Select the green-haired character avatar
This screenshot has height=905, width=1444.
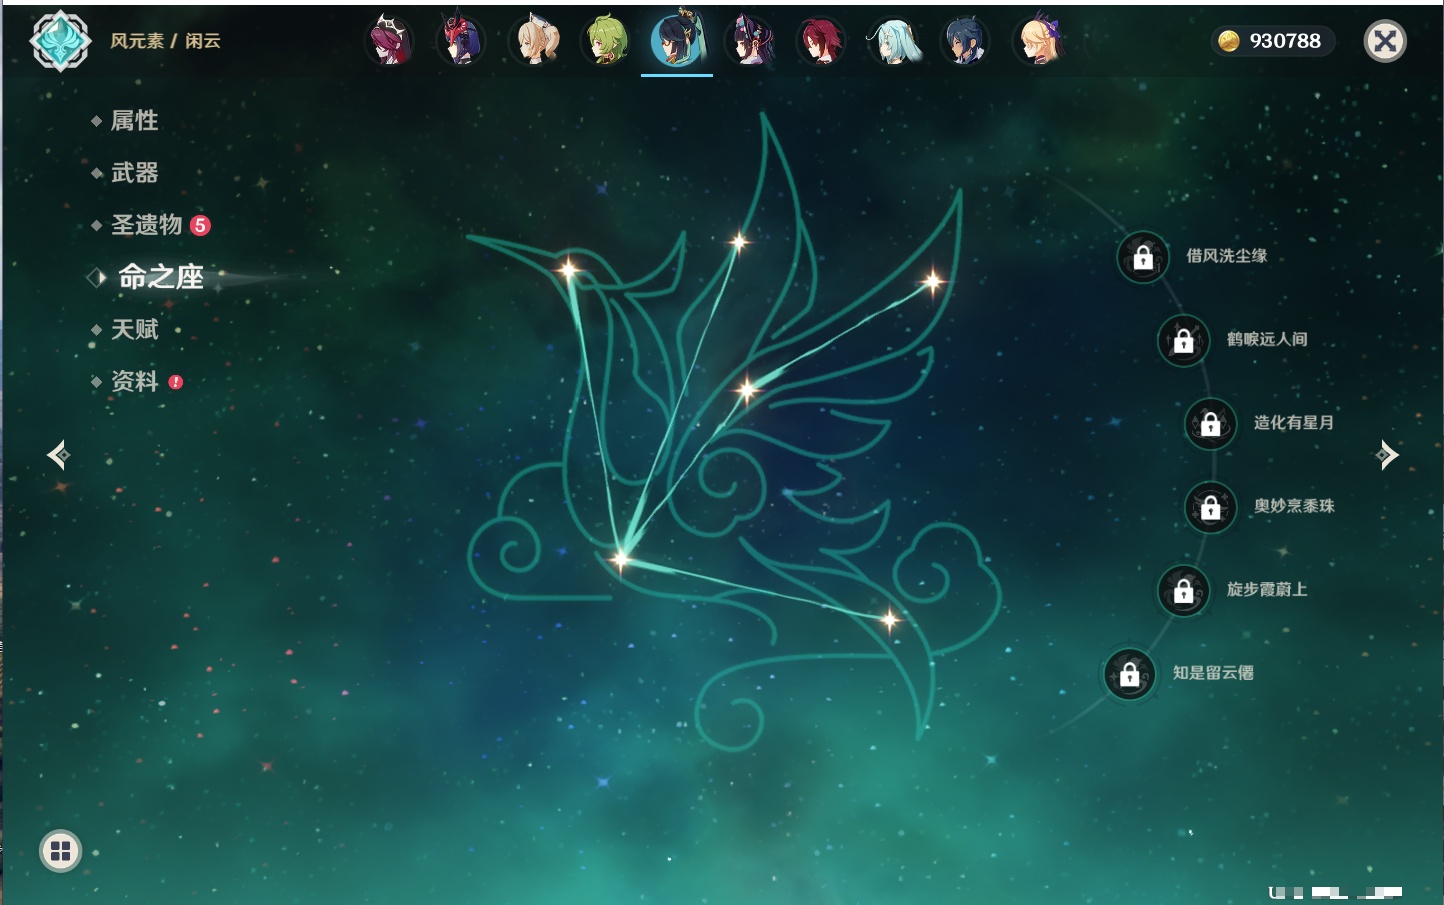point(606,41)
